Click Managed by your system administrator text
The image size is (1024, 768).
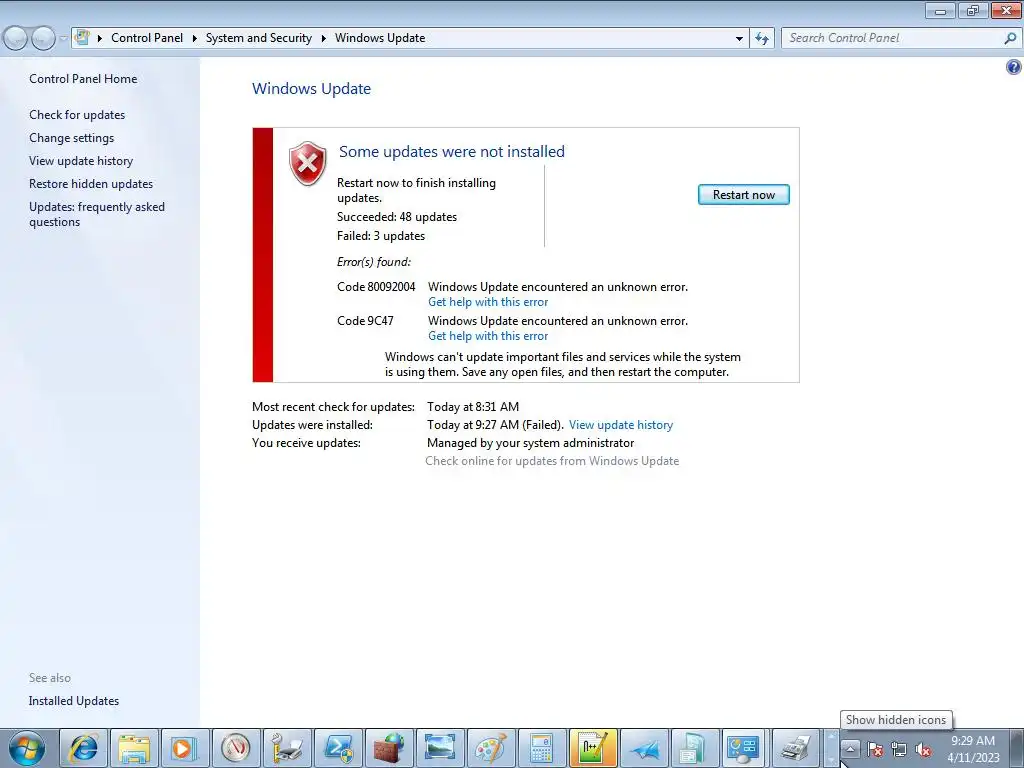(x=530, y=443)
